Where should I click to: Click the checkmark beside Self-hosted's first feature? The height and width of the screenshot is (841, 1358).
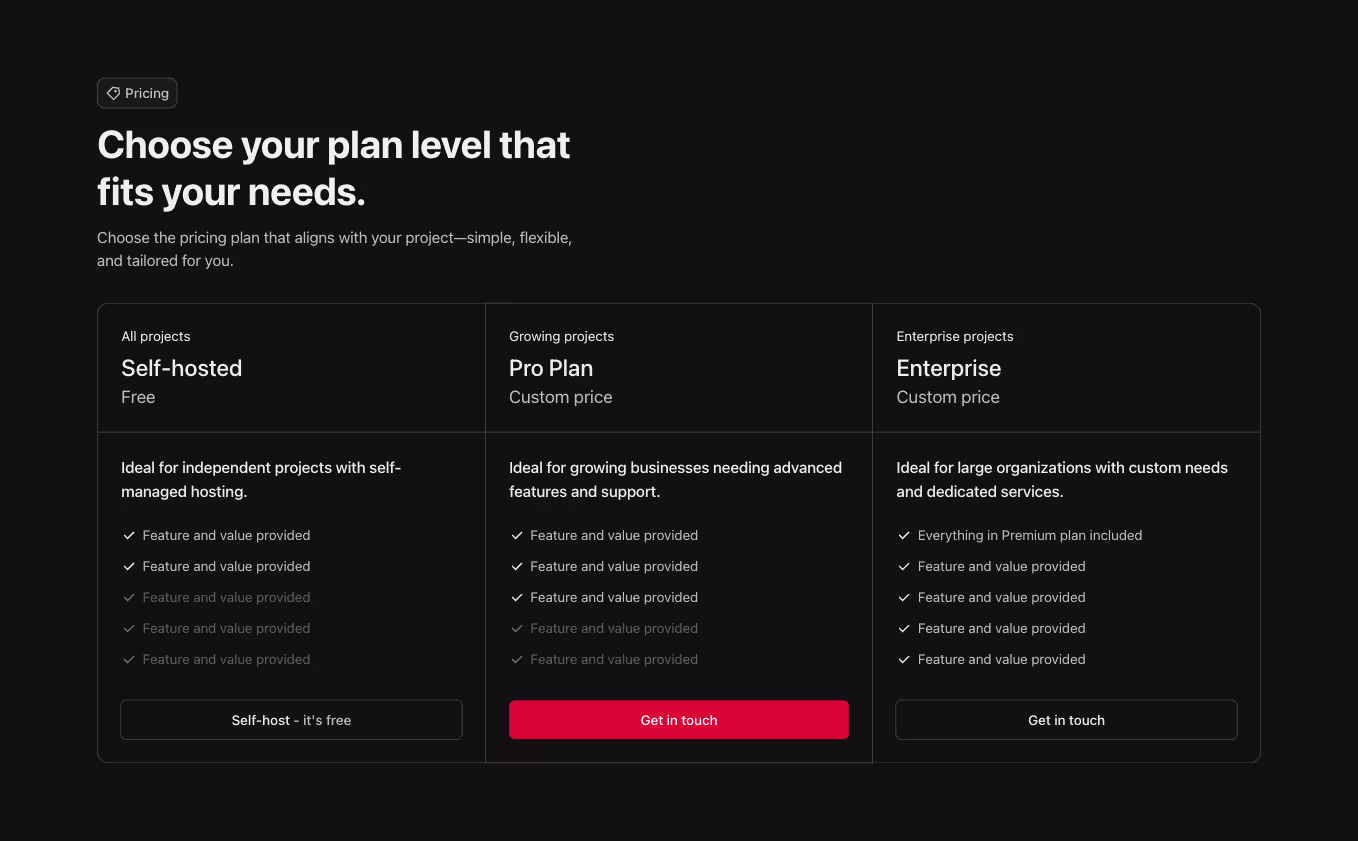click(x=128, y=535)
